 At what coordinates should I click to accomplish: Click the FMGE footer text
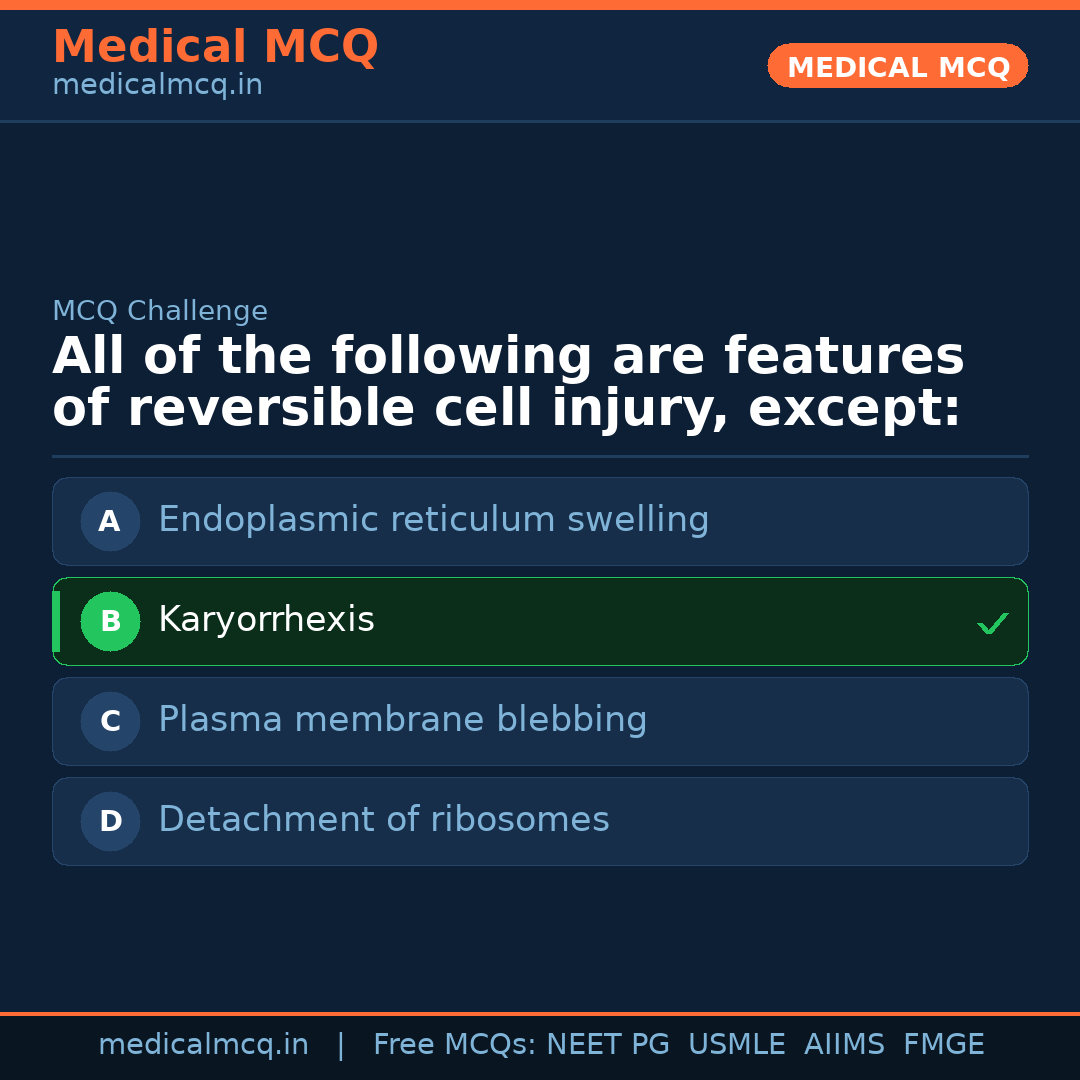point(944,1045)
